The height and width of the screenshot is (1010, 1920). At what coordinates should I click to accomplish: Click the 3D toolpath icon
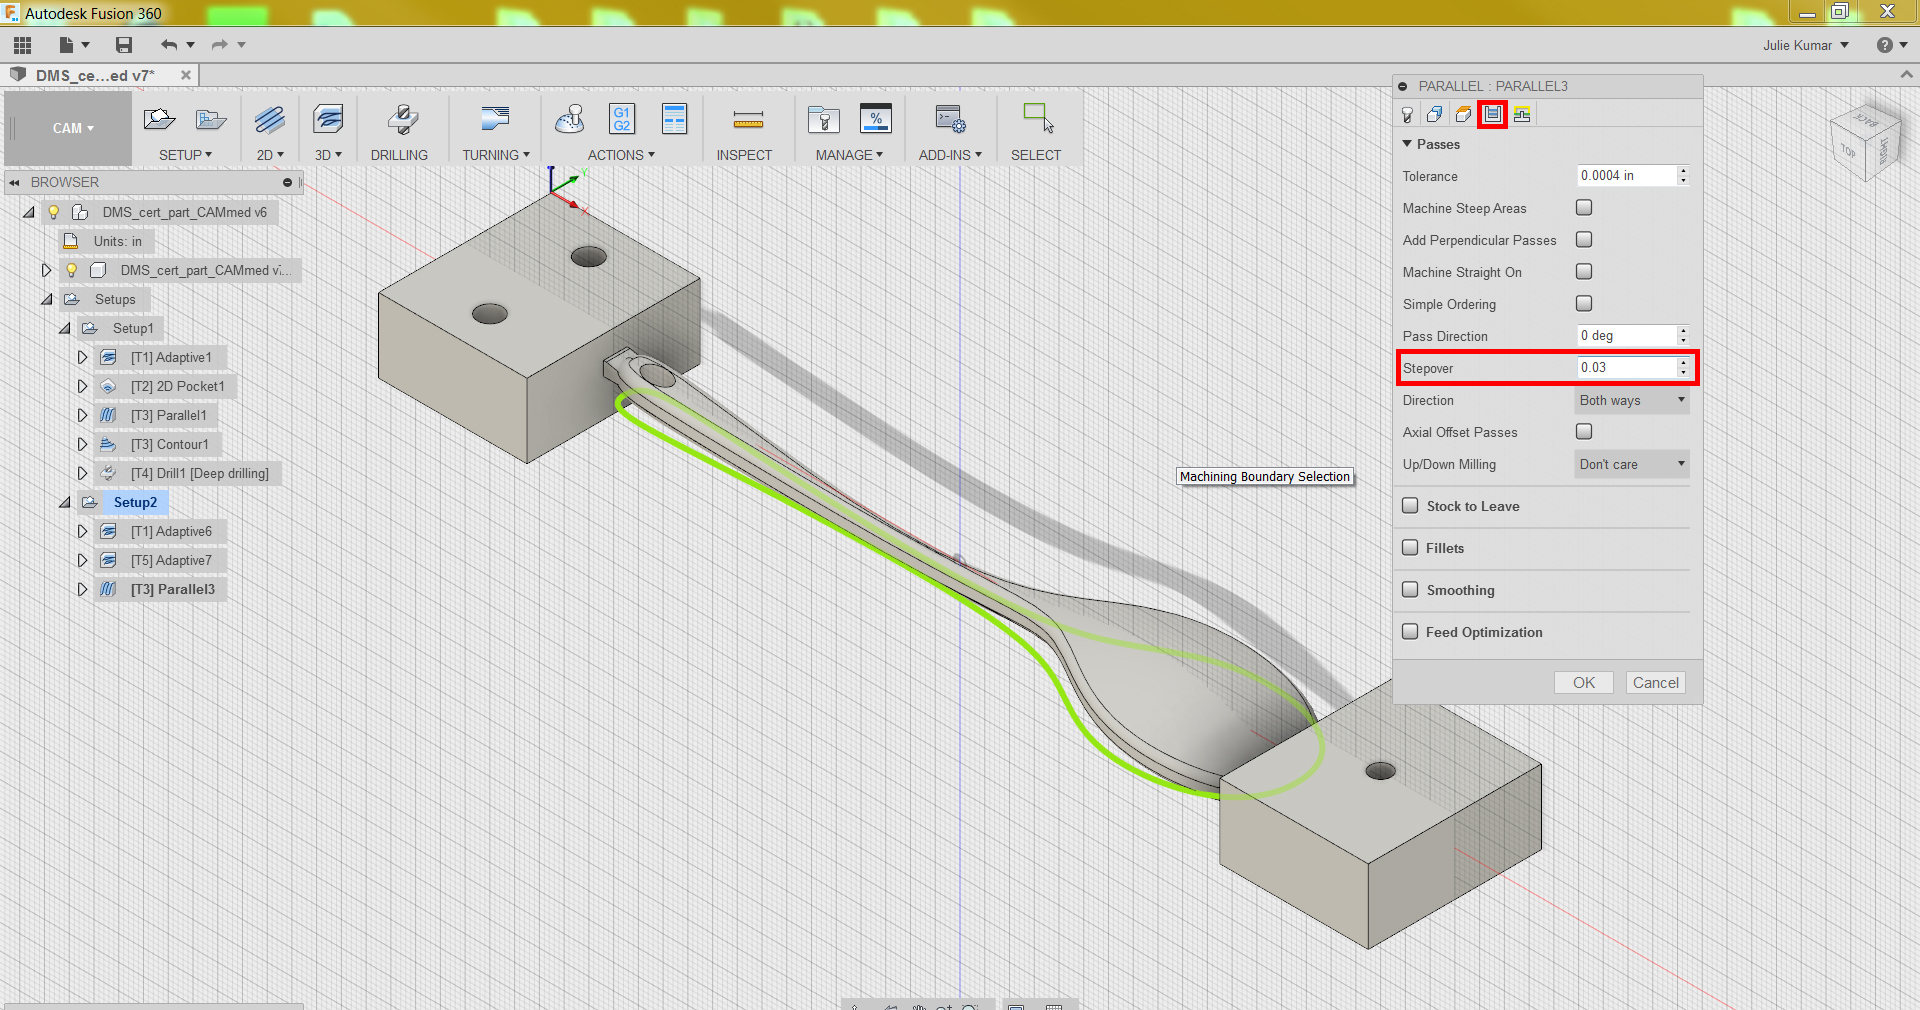328,120
